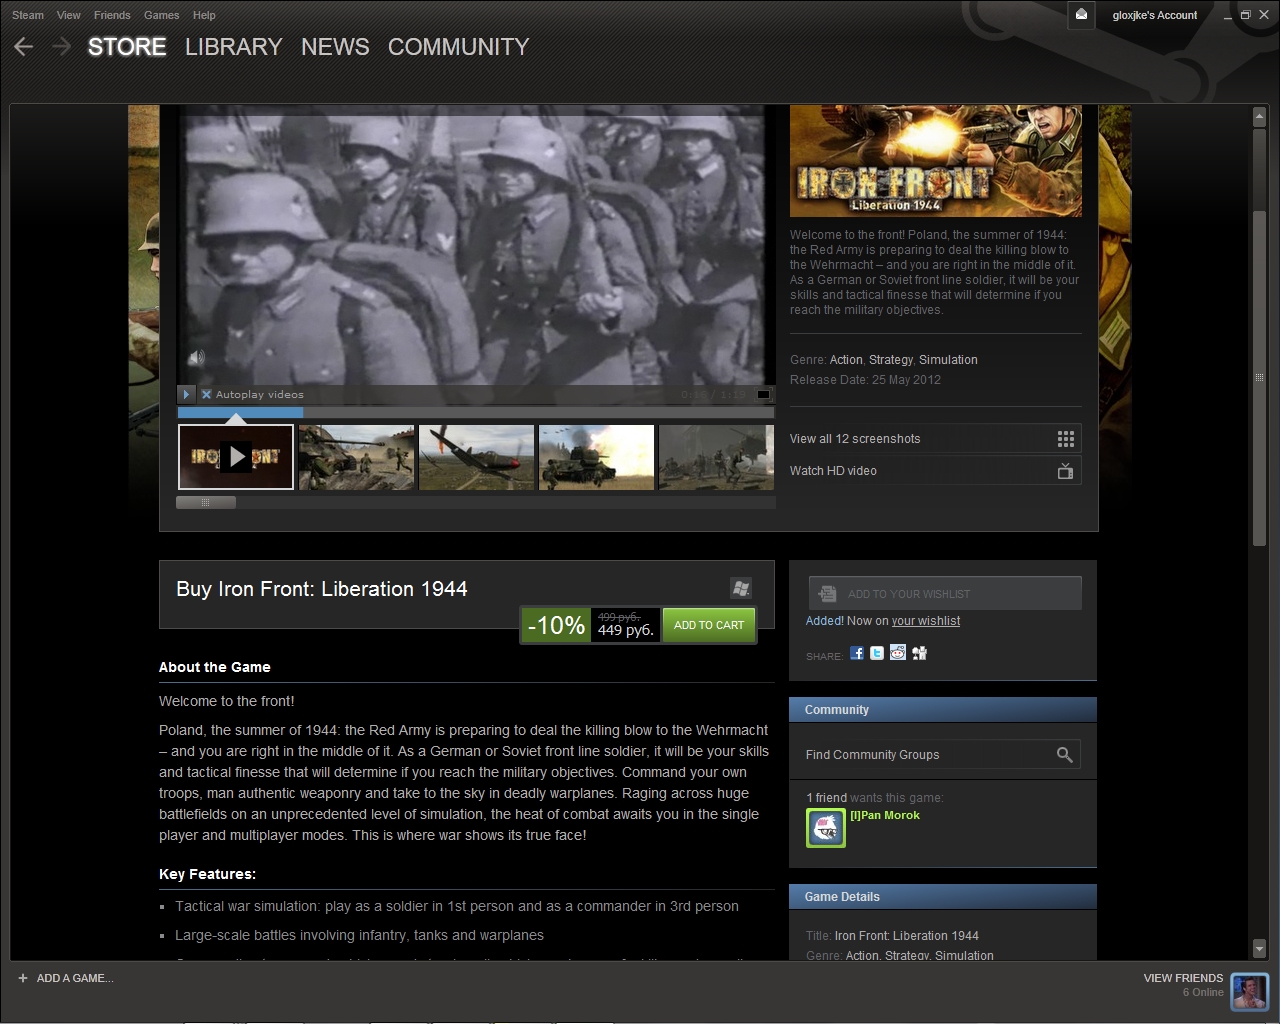Viewport: 1280px width, 1024px height.
Task: Share on Reddit
Action: coord(898,653)
